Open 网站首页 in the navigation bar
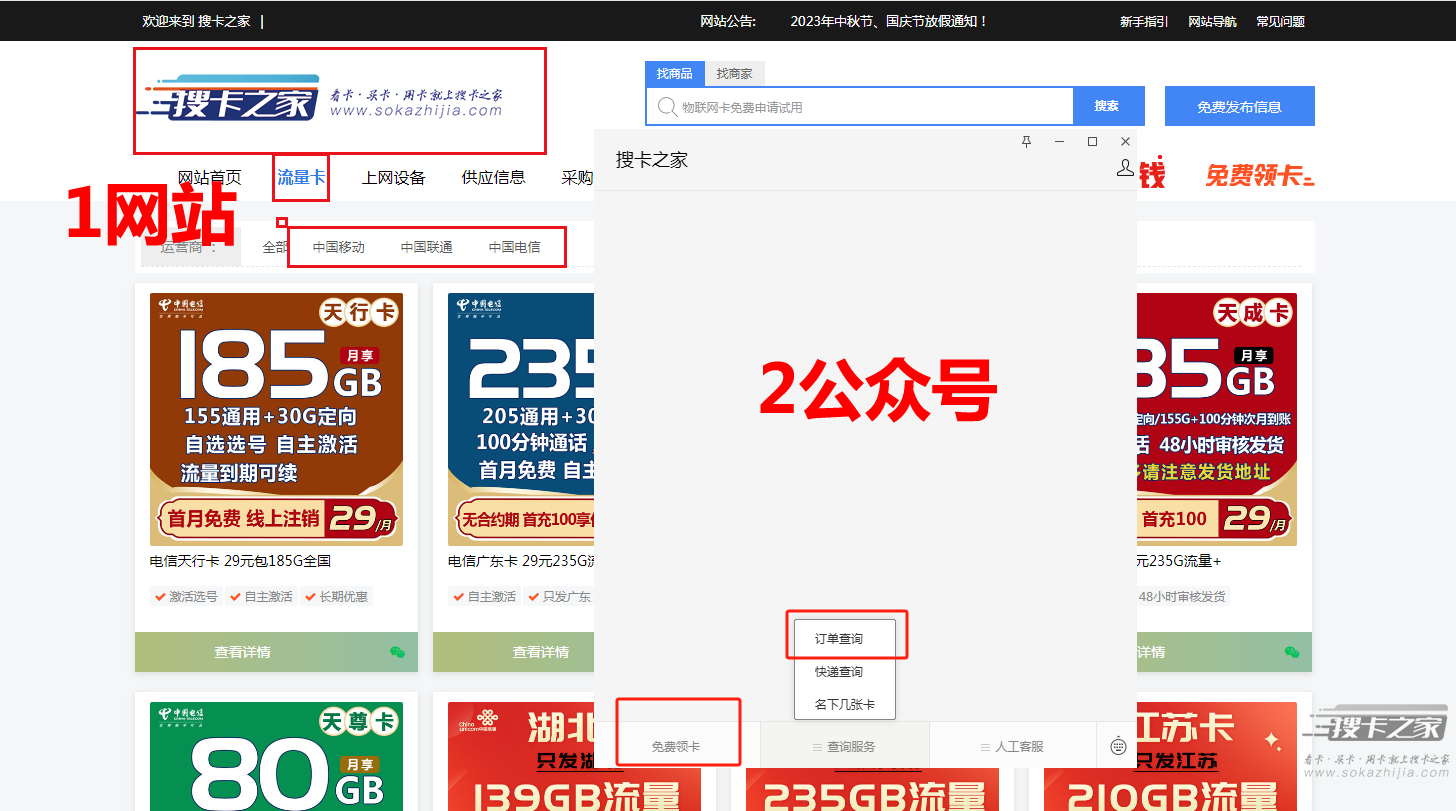 [210, 178]
